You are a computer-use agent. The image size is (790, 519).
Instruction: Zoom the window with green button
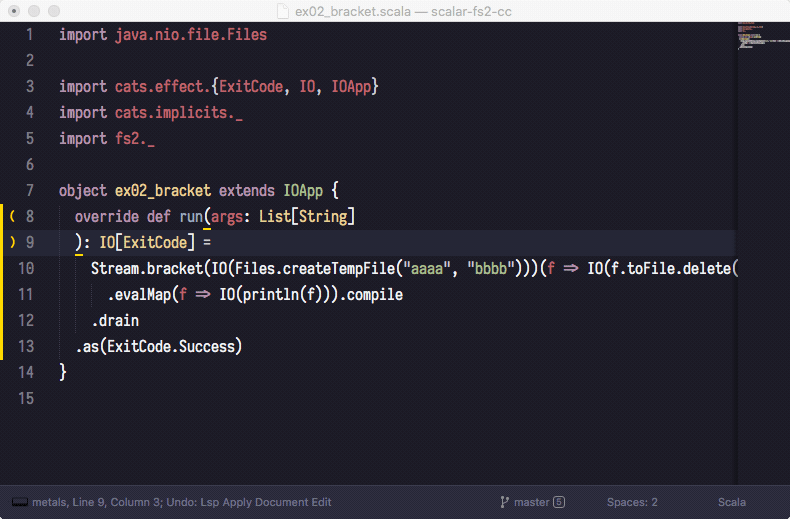pyautogui.click(x=54, y=11)
